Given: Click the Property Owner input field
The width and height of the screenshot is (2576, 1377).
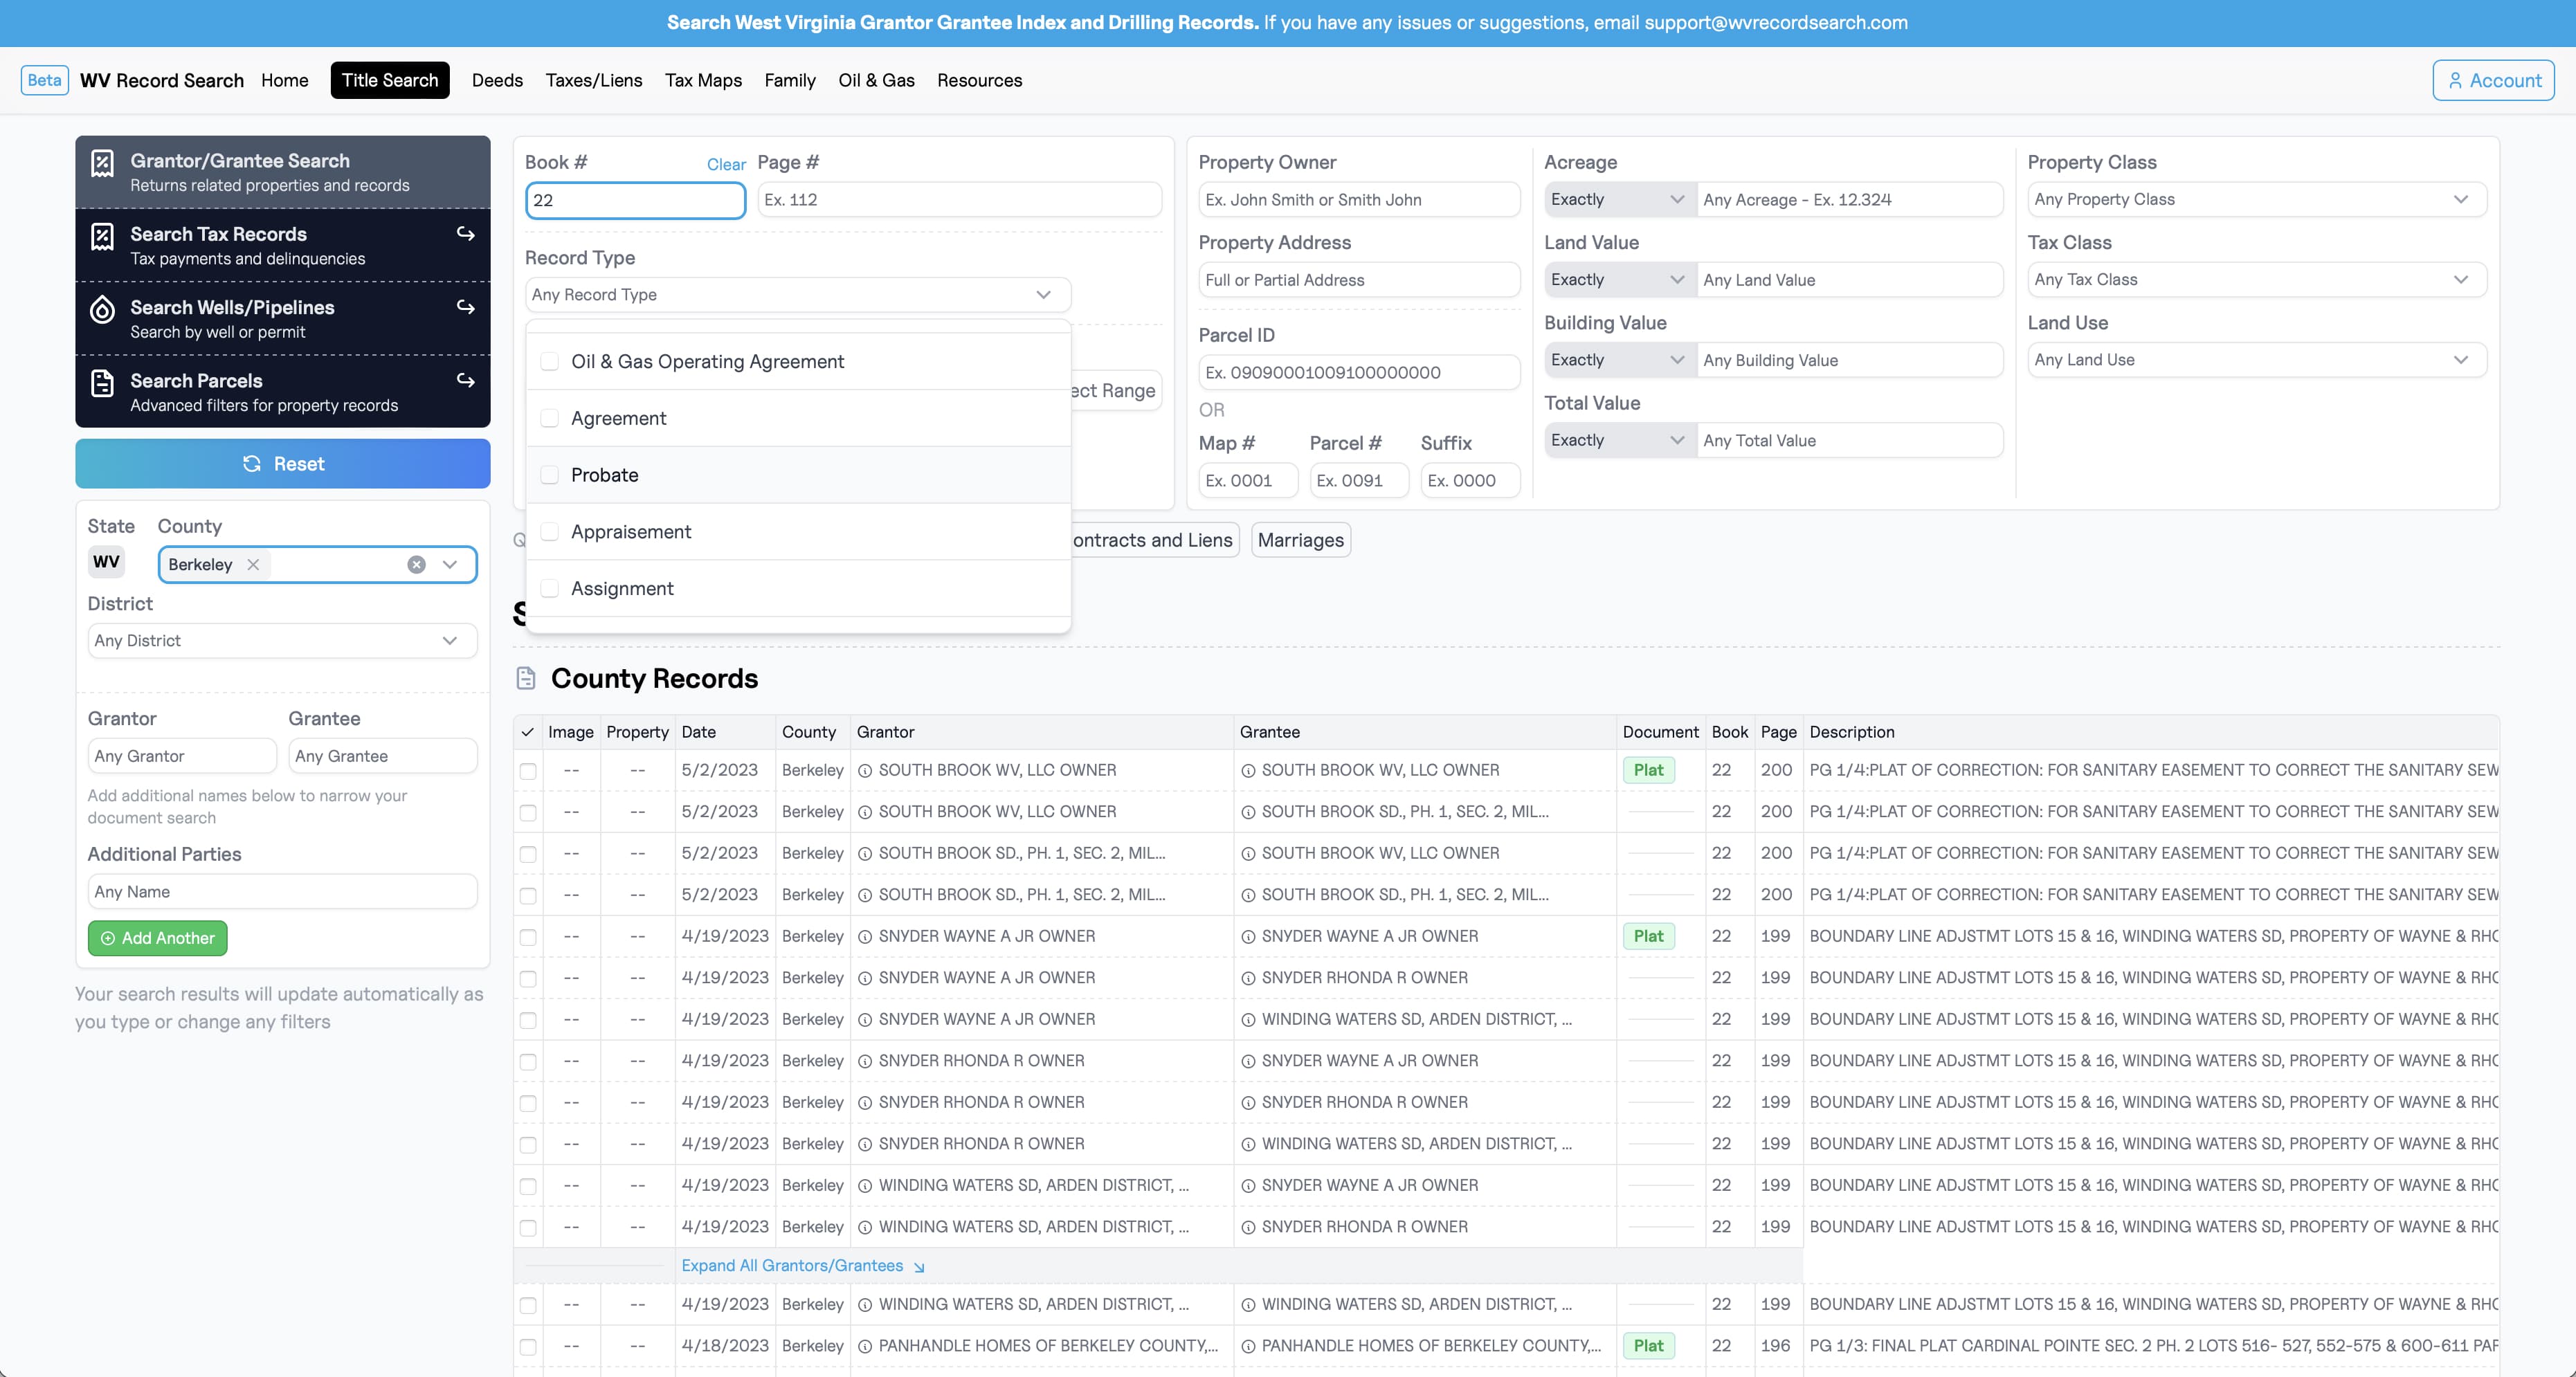Looking at the screenshot, I should pyautogui.click(x=1359, y=199).
